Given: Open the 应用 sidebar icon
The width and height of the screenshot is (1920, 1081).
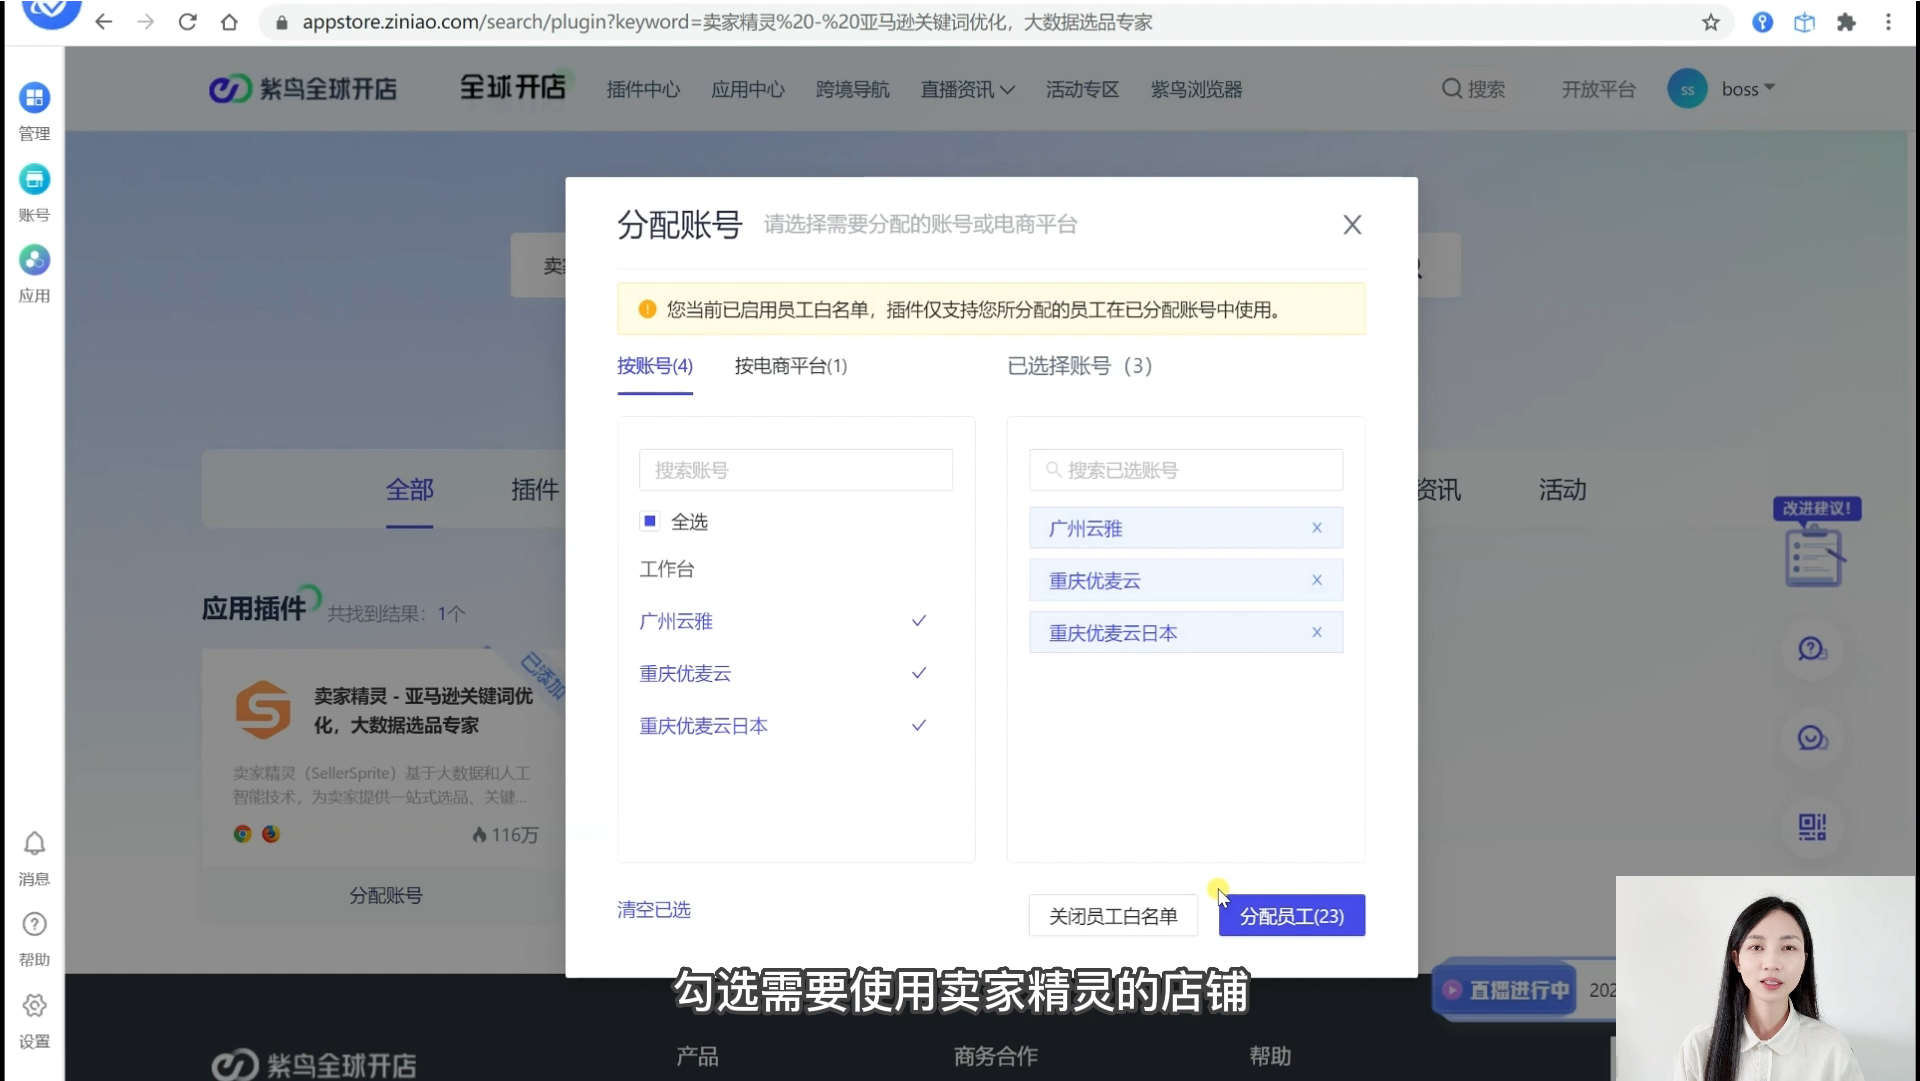Looking at the screenshot, I should tap(34, 261).
